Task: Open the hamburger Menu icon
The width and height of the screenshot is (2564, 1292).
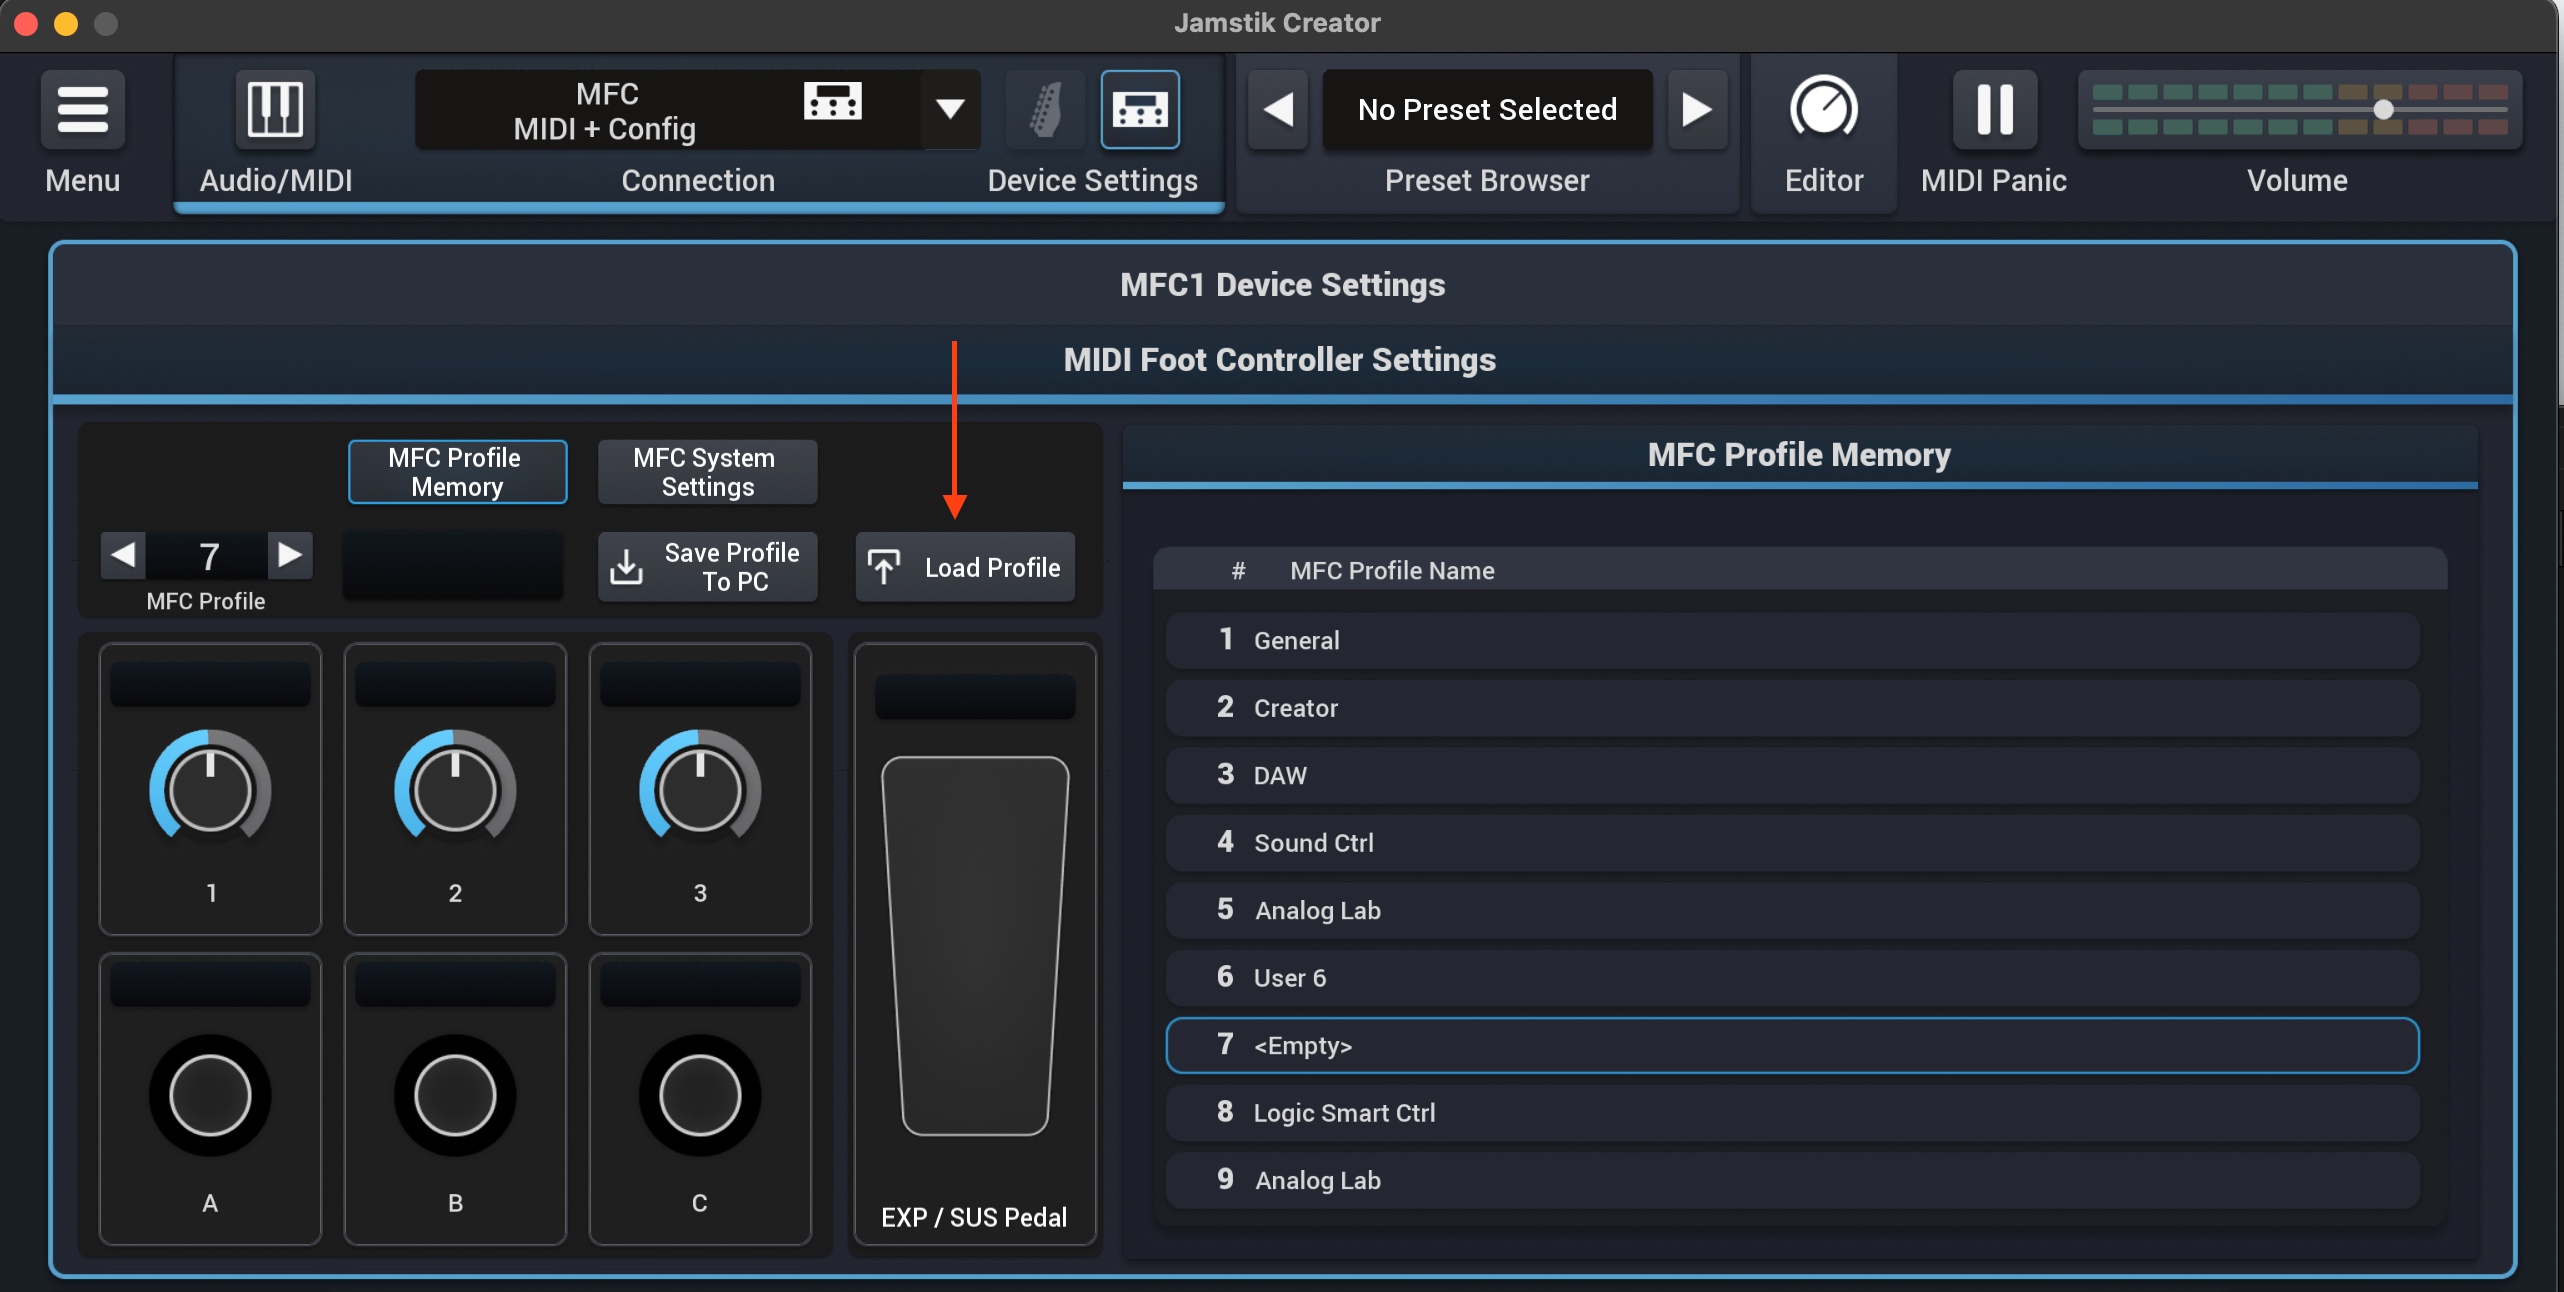Action: (x=83, y=109)
